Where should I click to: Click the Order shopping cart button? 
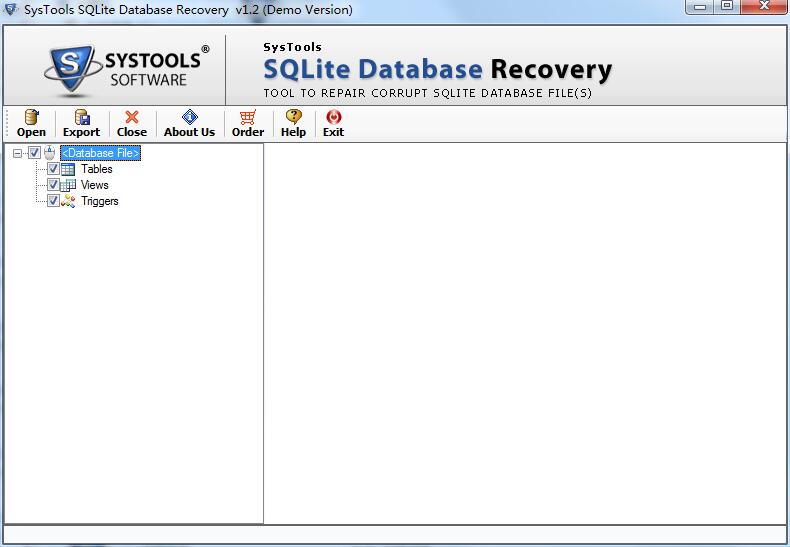(x=247, y=123)
